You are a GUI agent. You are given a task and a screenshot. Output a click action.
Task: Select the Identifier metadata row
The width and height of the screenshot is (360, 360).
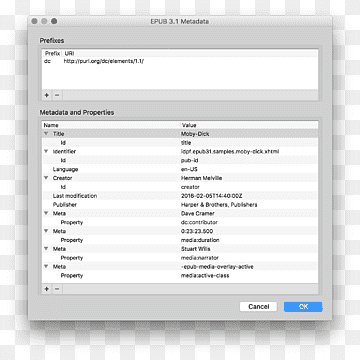[x=180, y=151]
